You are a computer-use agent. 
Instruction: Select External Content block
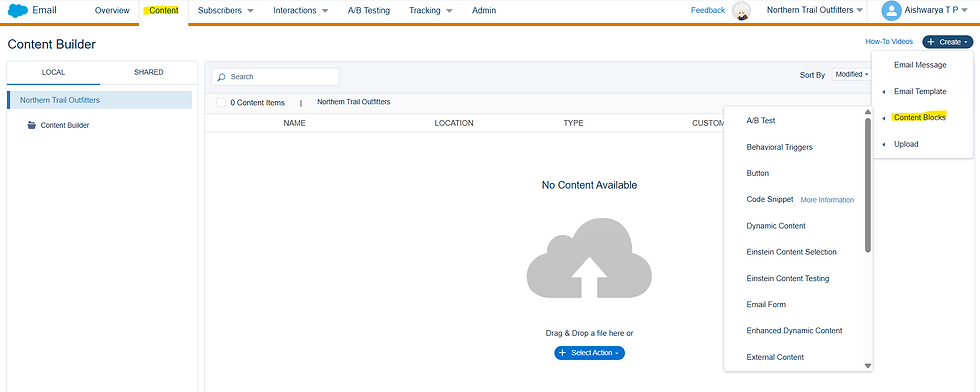click(775, 357)
